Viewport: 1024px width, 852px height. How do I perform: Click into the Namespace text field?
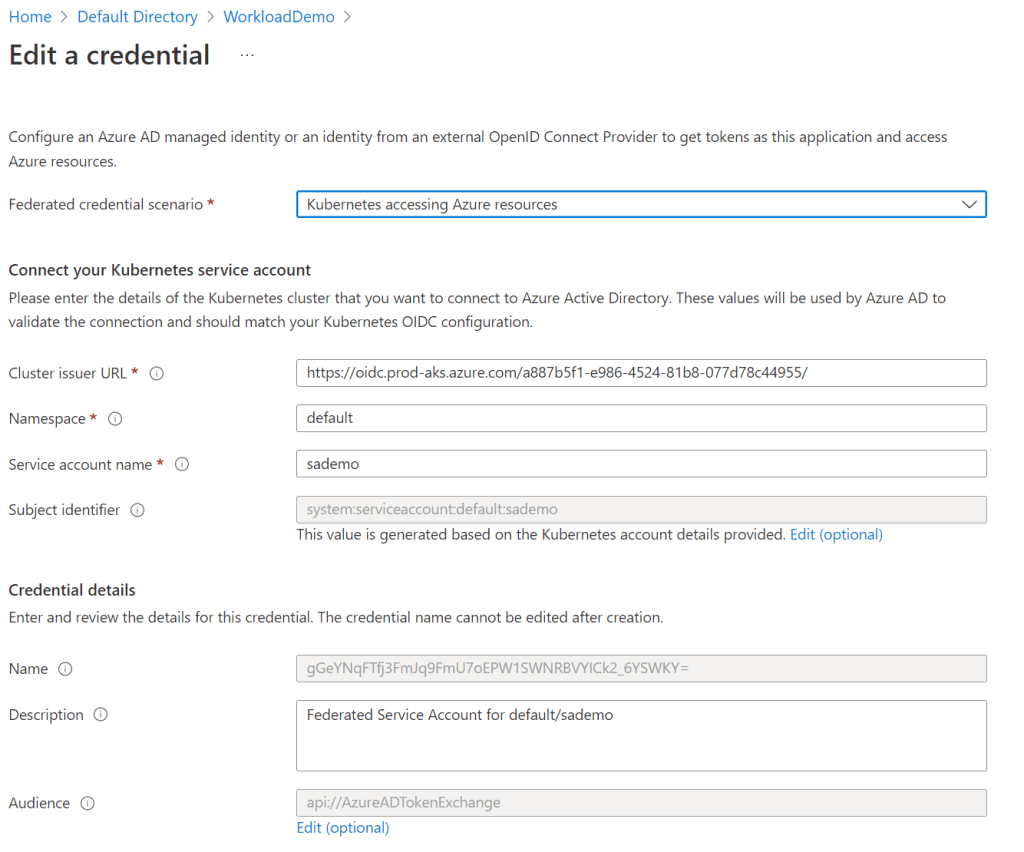(640, 418)
